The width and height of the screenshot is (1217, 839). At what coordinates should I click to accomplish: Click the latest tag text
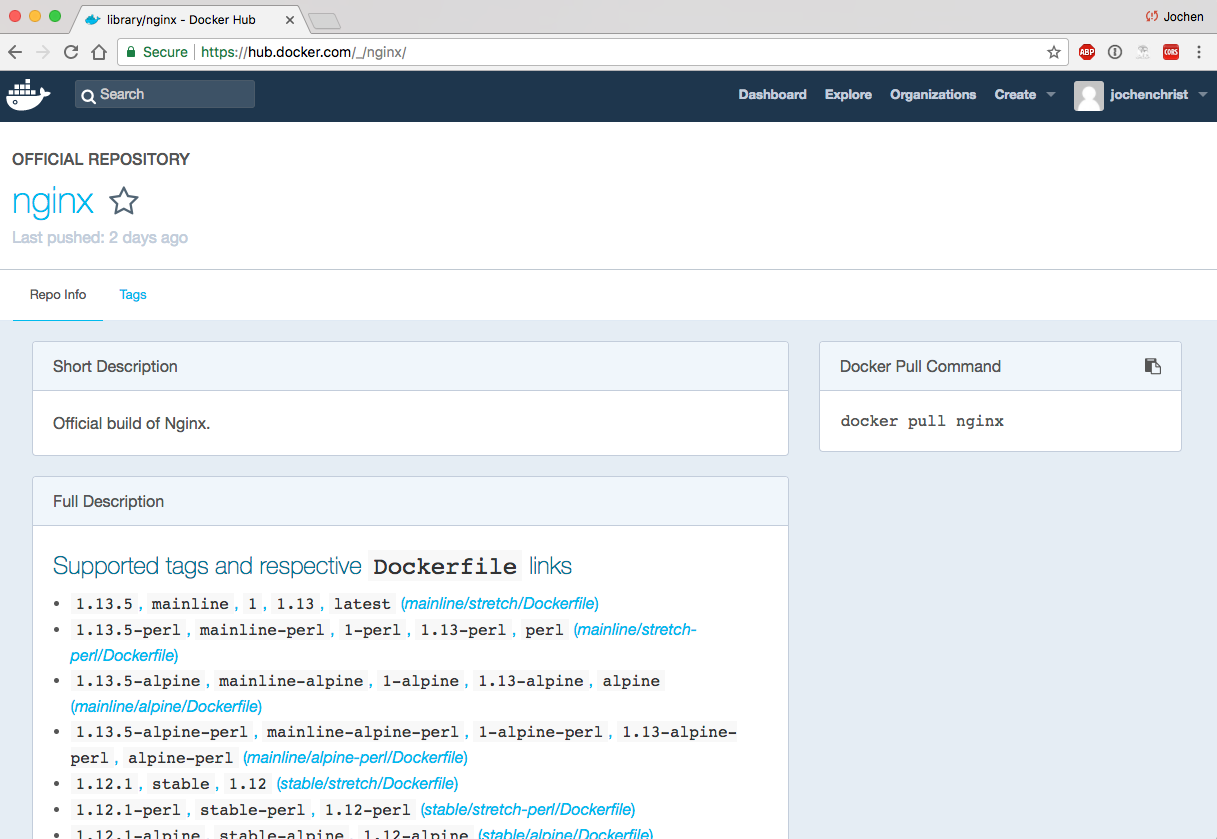(x=362, y=604)
